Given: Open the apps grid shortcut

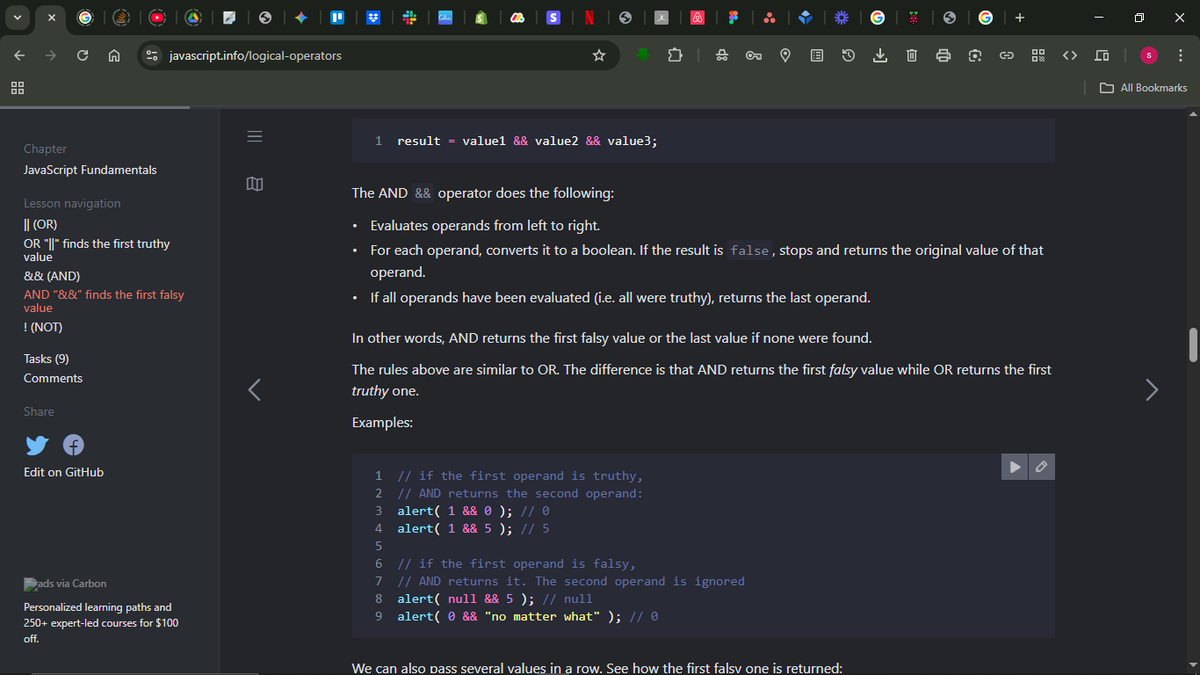Looking at the screenshot, I should 17,87.
